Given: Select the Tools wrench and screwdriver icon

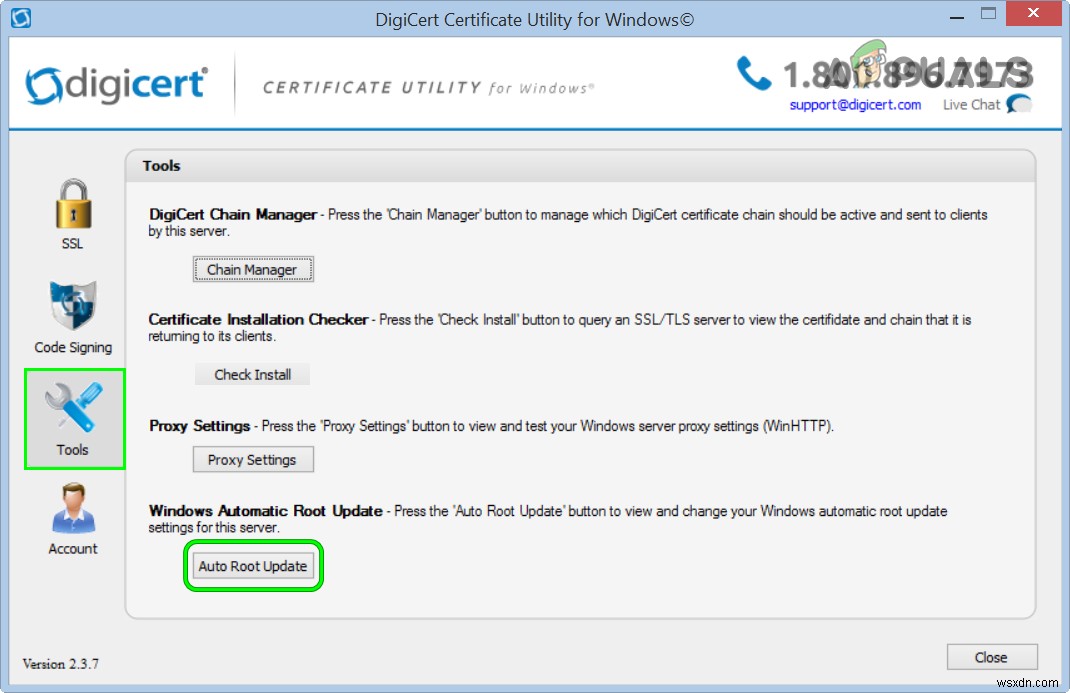Looking at the screenshot, I should [x=74, y=408].
